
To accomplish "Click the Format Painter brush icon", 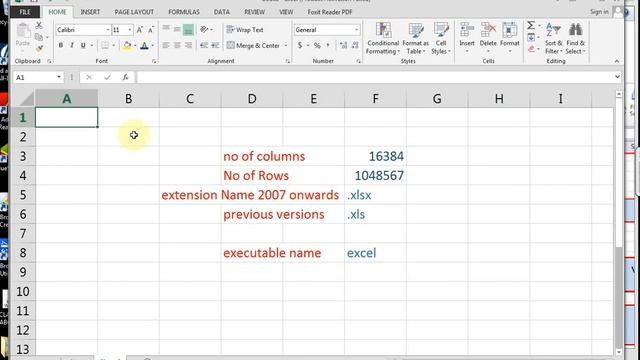I will [x=39, y=48].
